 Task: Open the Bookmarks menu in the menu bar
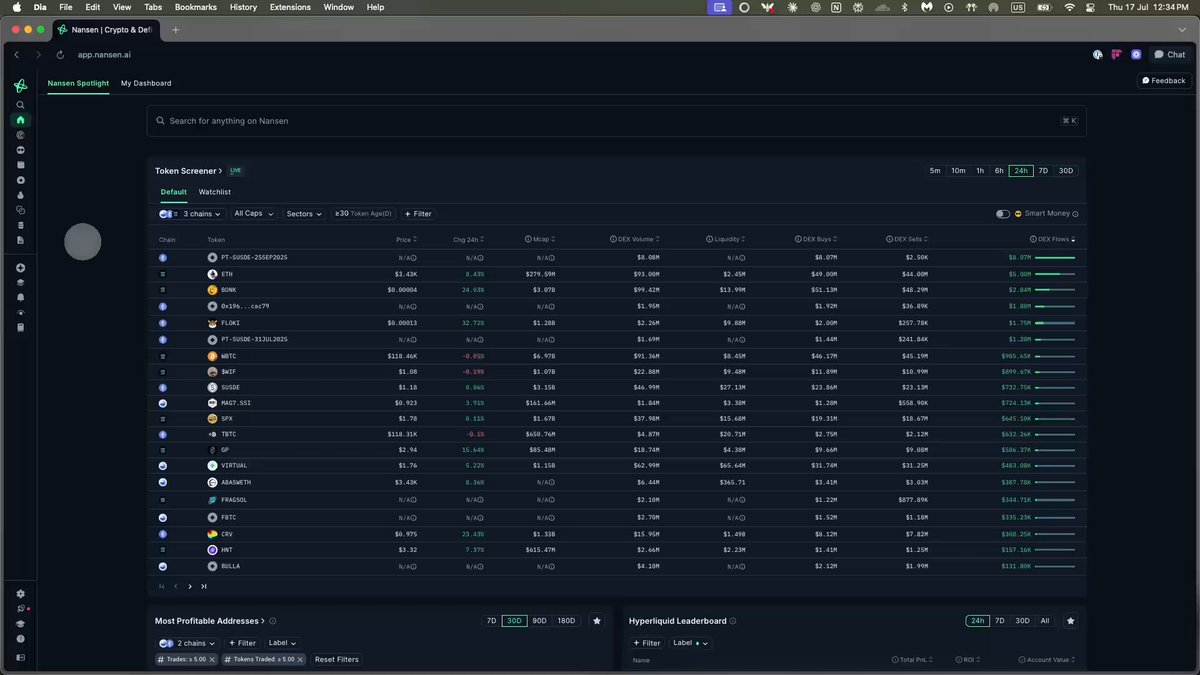pos(195,7)
